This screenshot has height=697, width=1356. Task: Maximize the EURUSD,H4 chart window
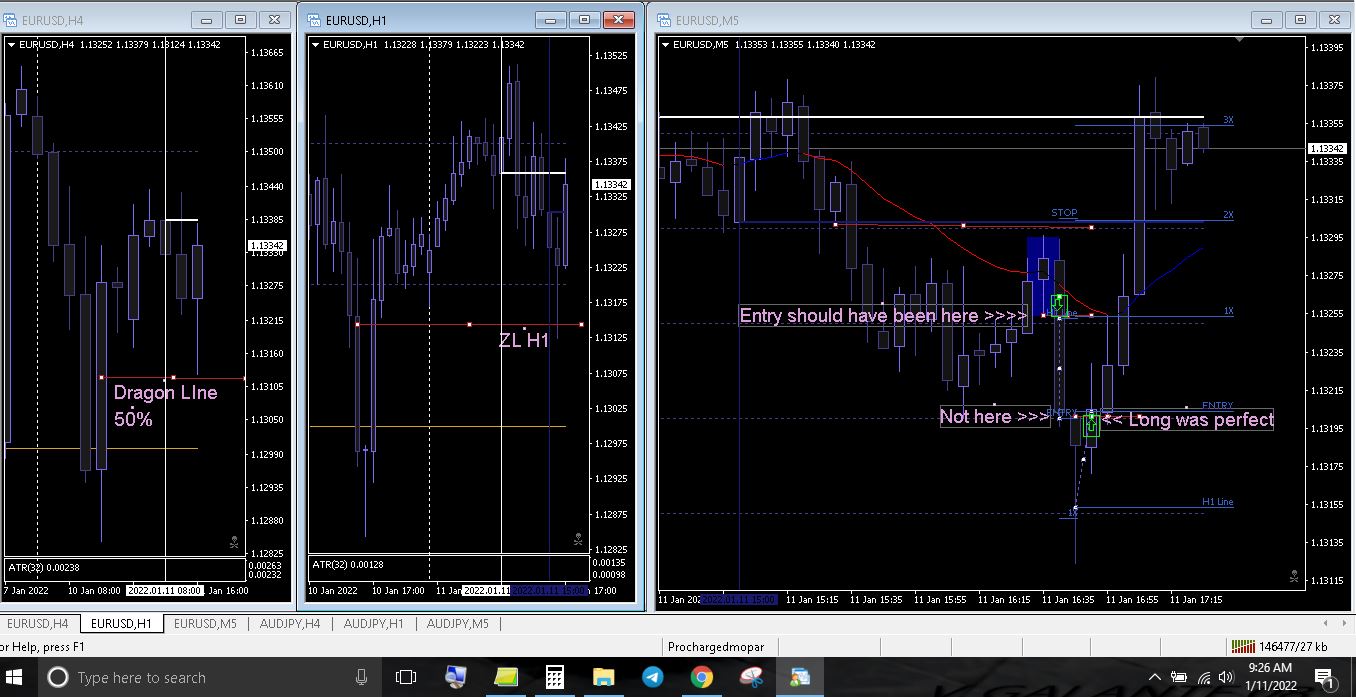click(x=240, y=19)
